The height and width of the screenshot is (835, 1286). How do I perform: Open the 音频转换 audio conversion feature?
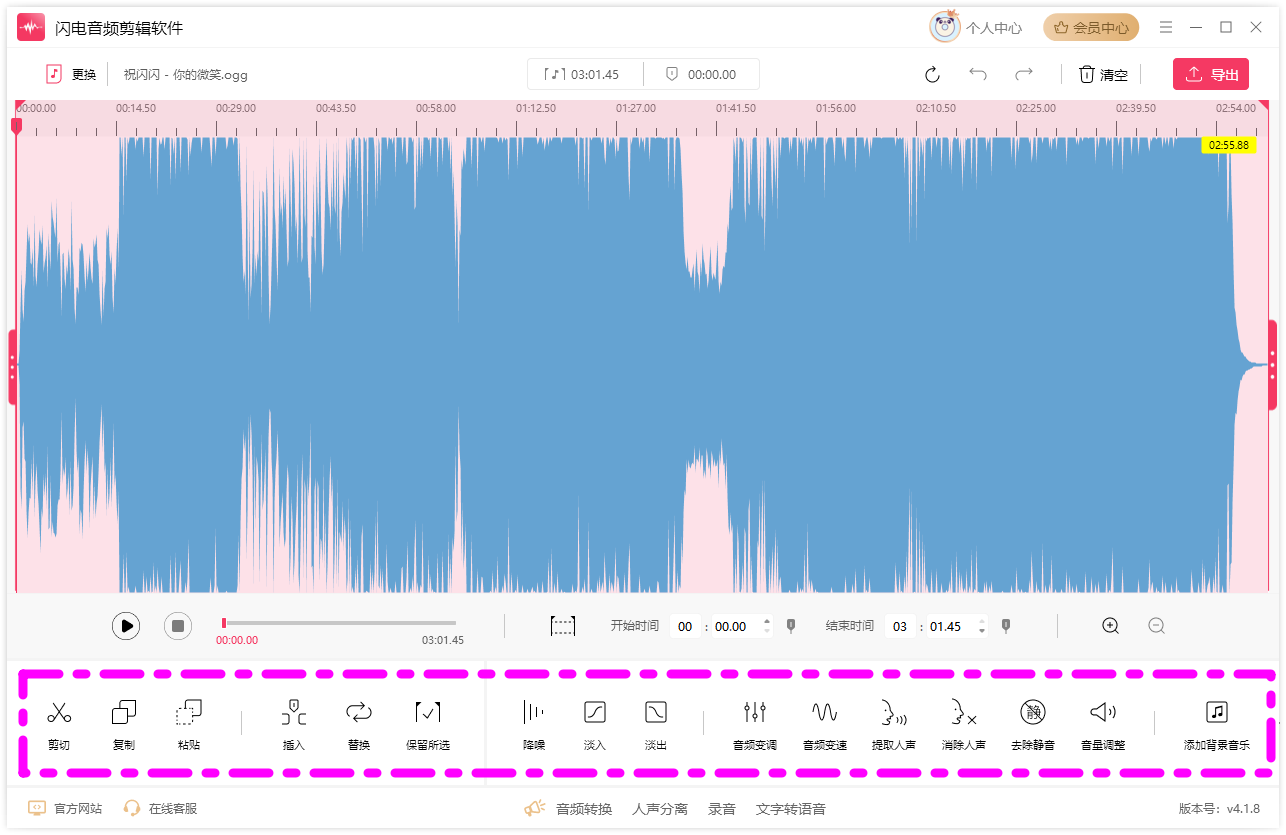tap(584, 809)
